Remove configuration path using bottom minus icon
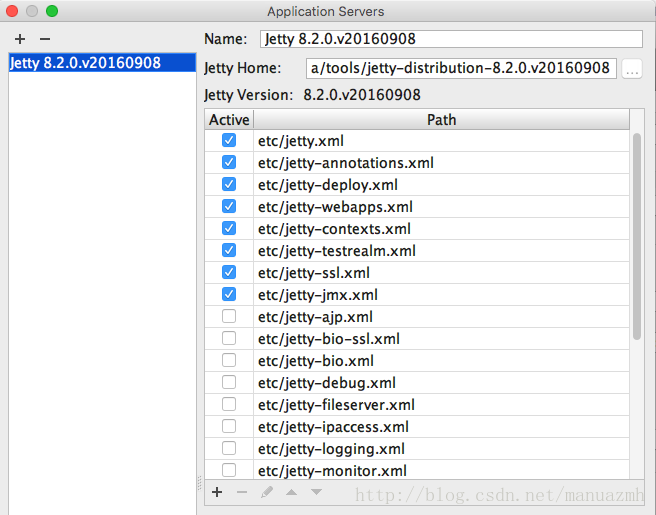Image resolution: width=656 pixels, height=515 pixels. coord(241,492)
